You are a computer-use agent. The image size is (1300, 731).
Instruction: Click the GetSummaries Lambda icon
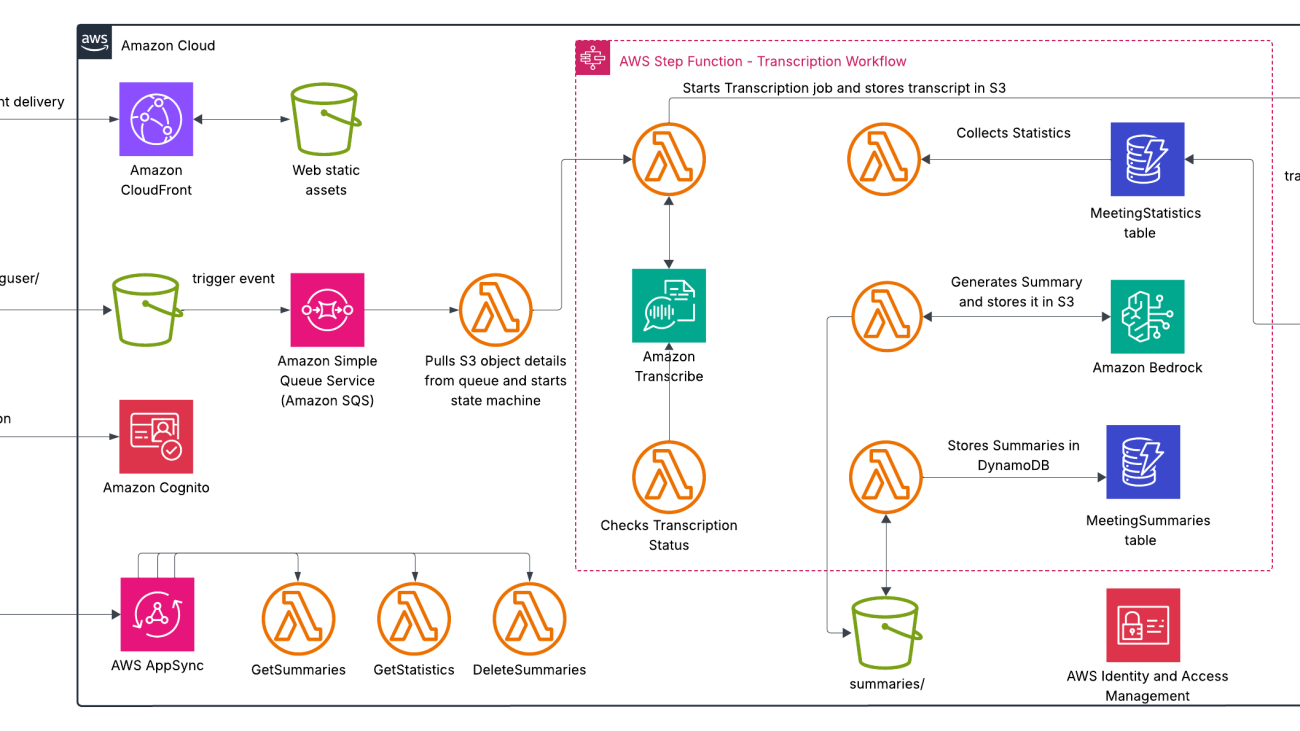298,618
